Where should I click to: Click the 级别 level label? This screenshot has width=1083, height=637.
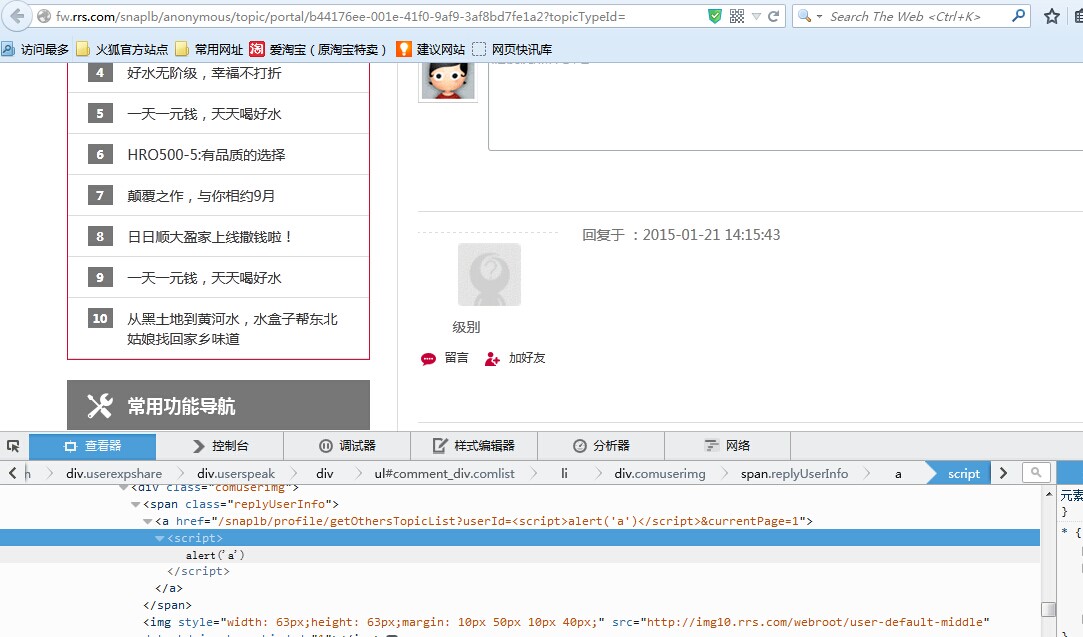[466, 327]
